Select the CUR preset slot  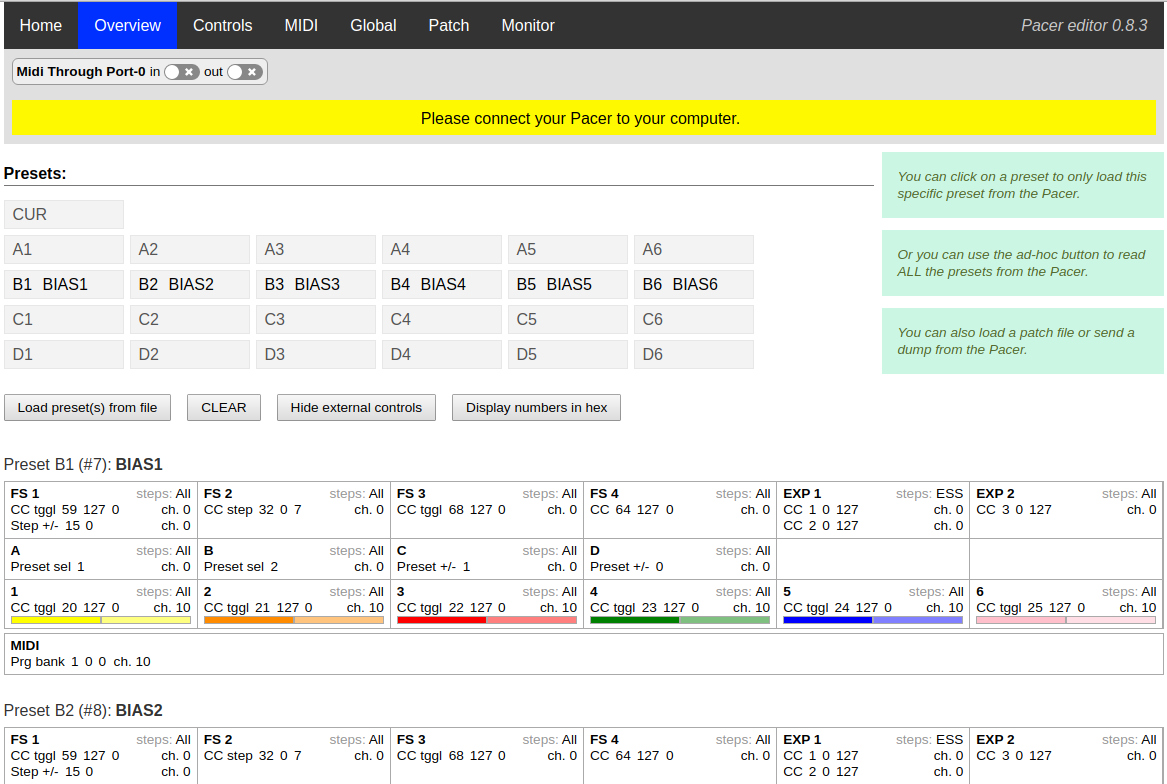64,215
